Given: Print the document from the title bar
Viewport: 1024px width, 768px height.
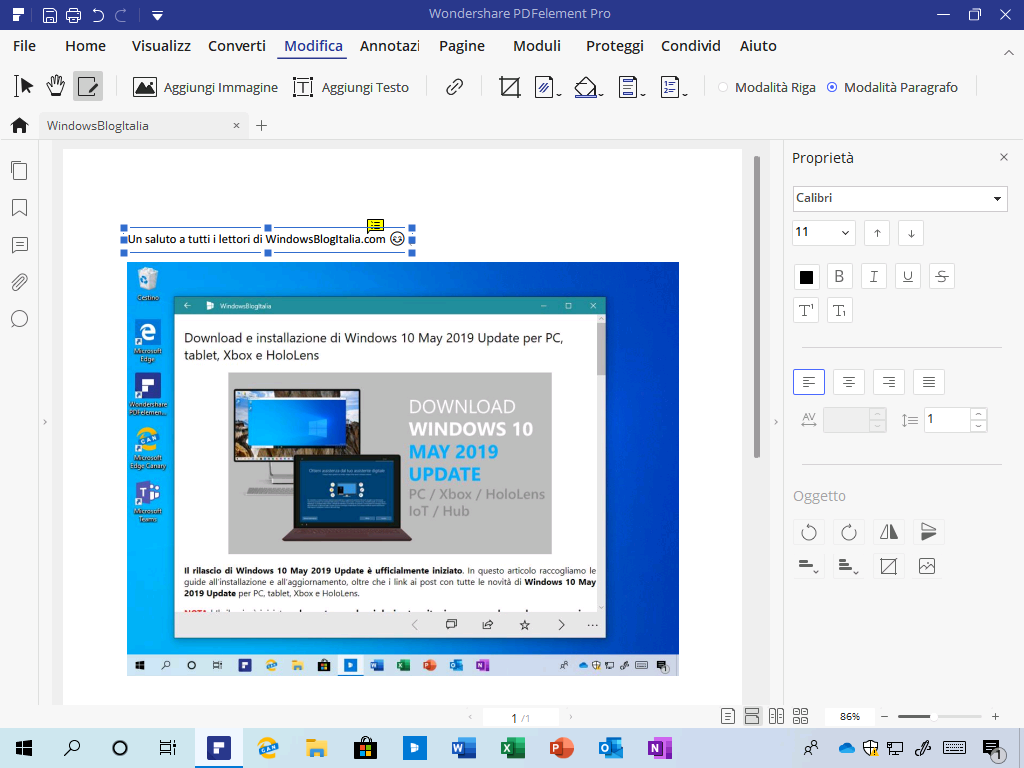Looking at the screenshot, I should (x=73, y=14).
